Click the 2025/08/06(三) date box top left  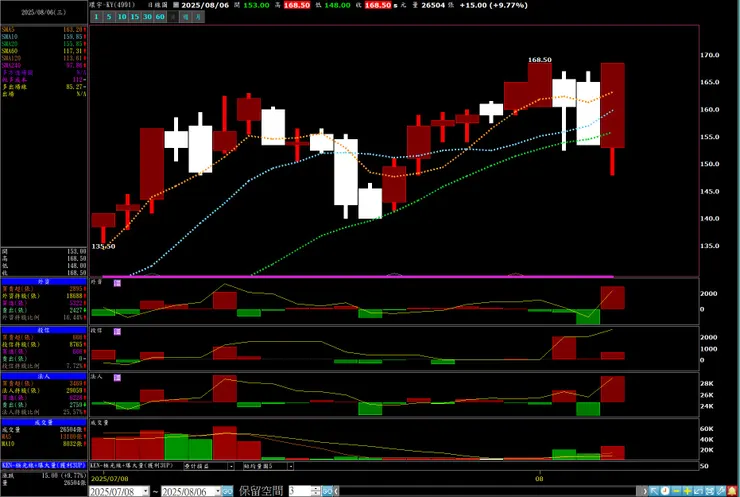[x=44, y=12]
